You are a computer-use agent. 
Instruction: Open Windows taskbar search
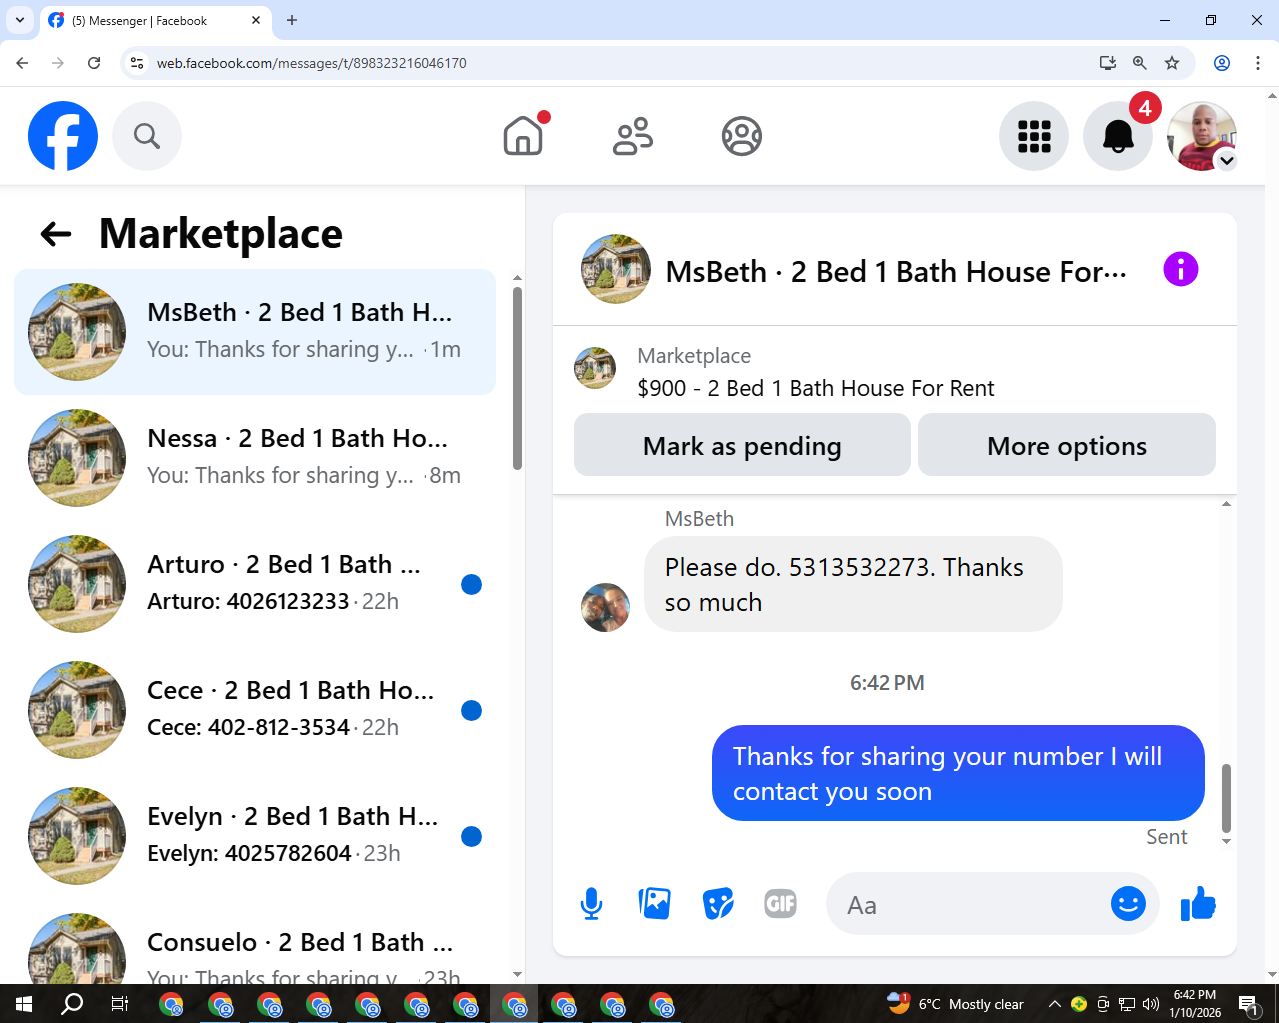click(72, 1004)
